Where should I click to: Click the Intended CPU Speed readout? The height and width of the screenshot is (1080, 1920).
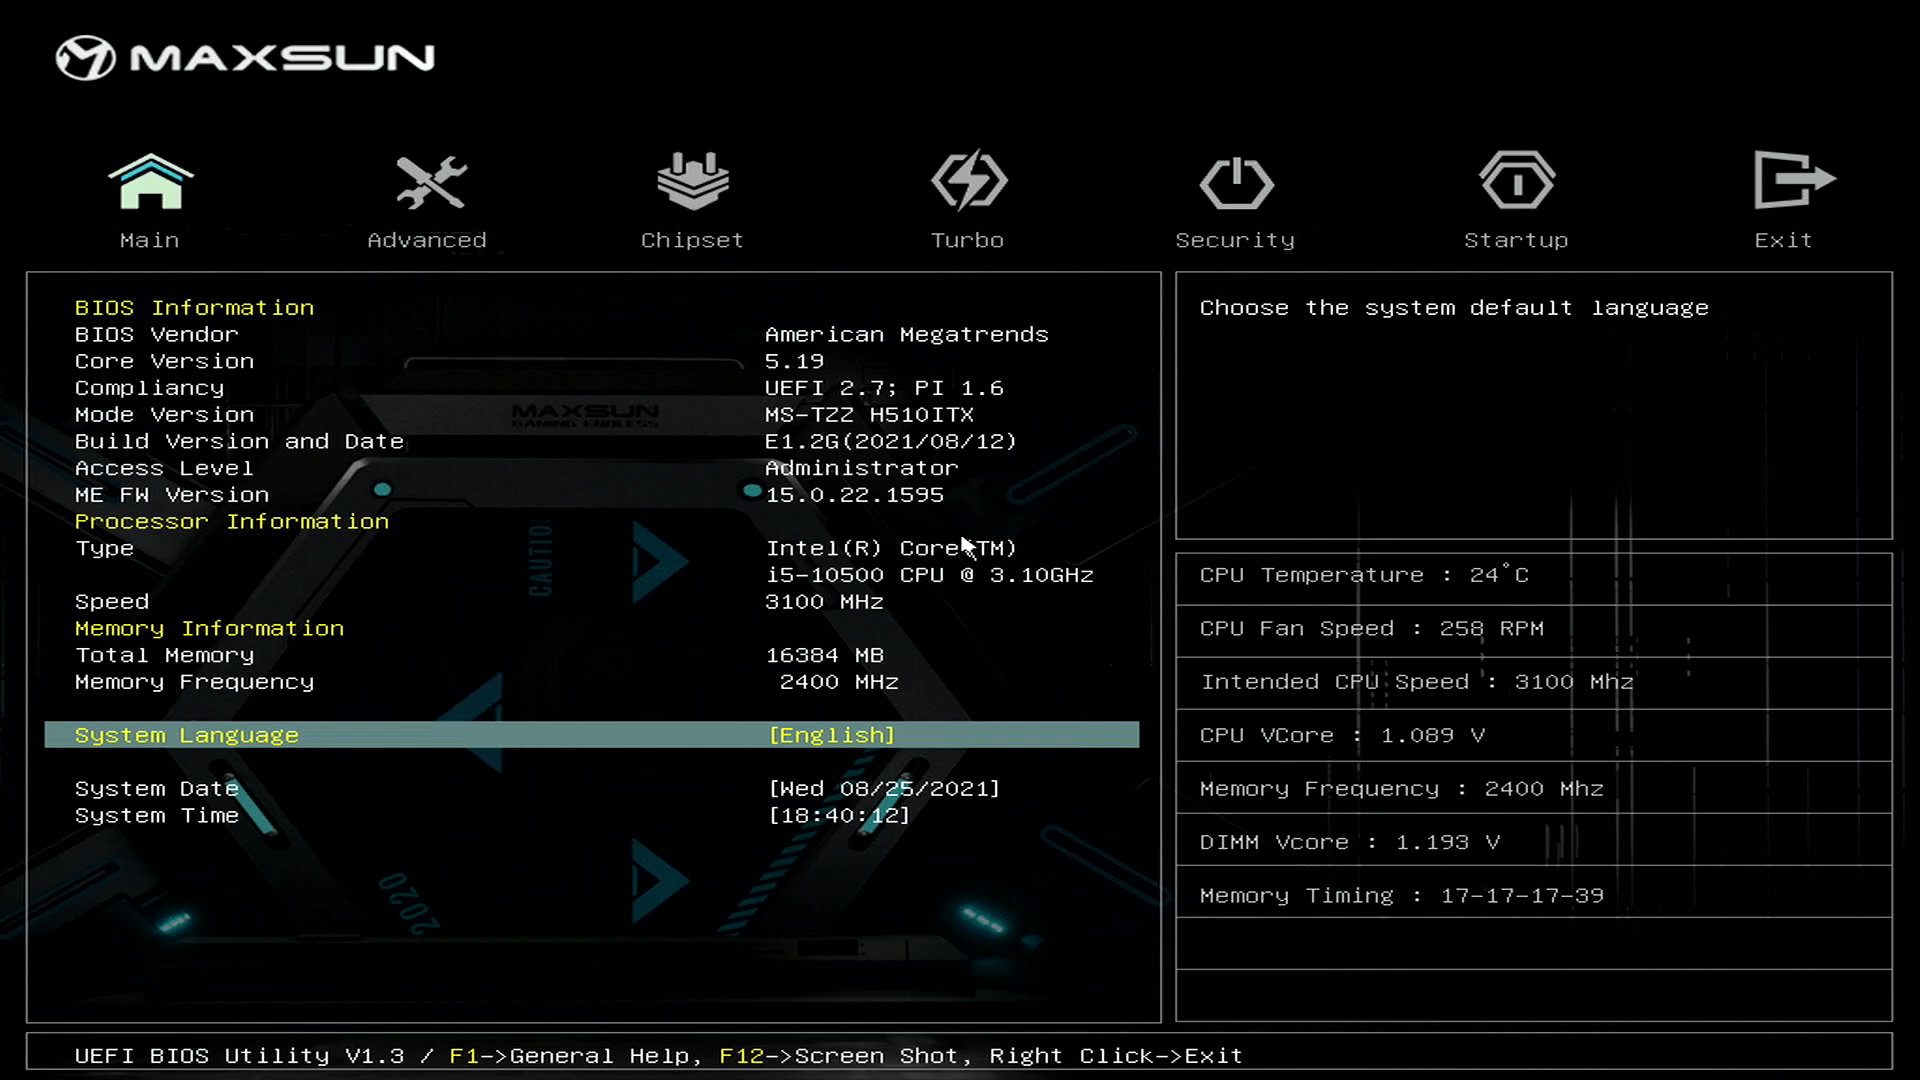(1417, 682)
